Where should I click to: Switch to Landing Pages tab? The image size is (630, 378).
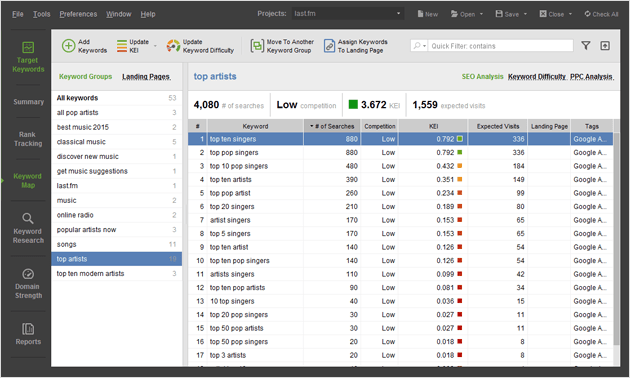(x=146, y=77)
